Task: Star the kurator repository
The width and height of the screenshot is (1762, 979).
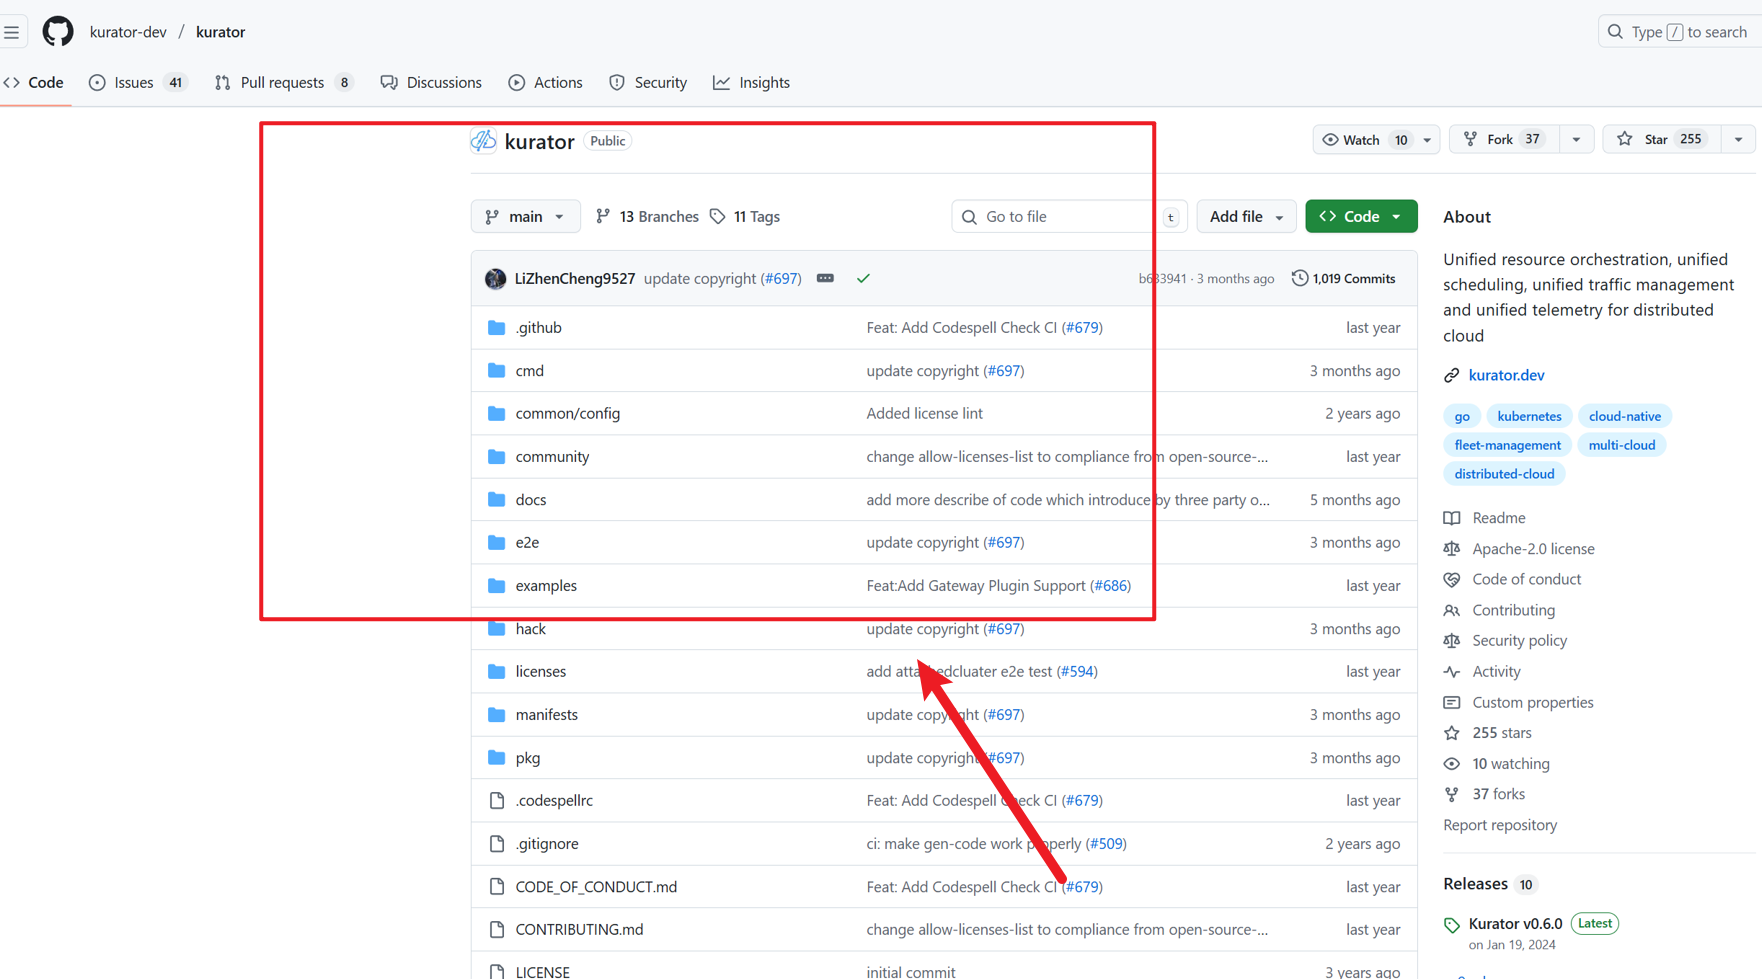Action: (x=1661, y=140)
